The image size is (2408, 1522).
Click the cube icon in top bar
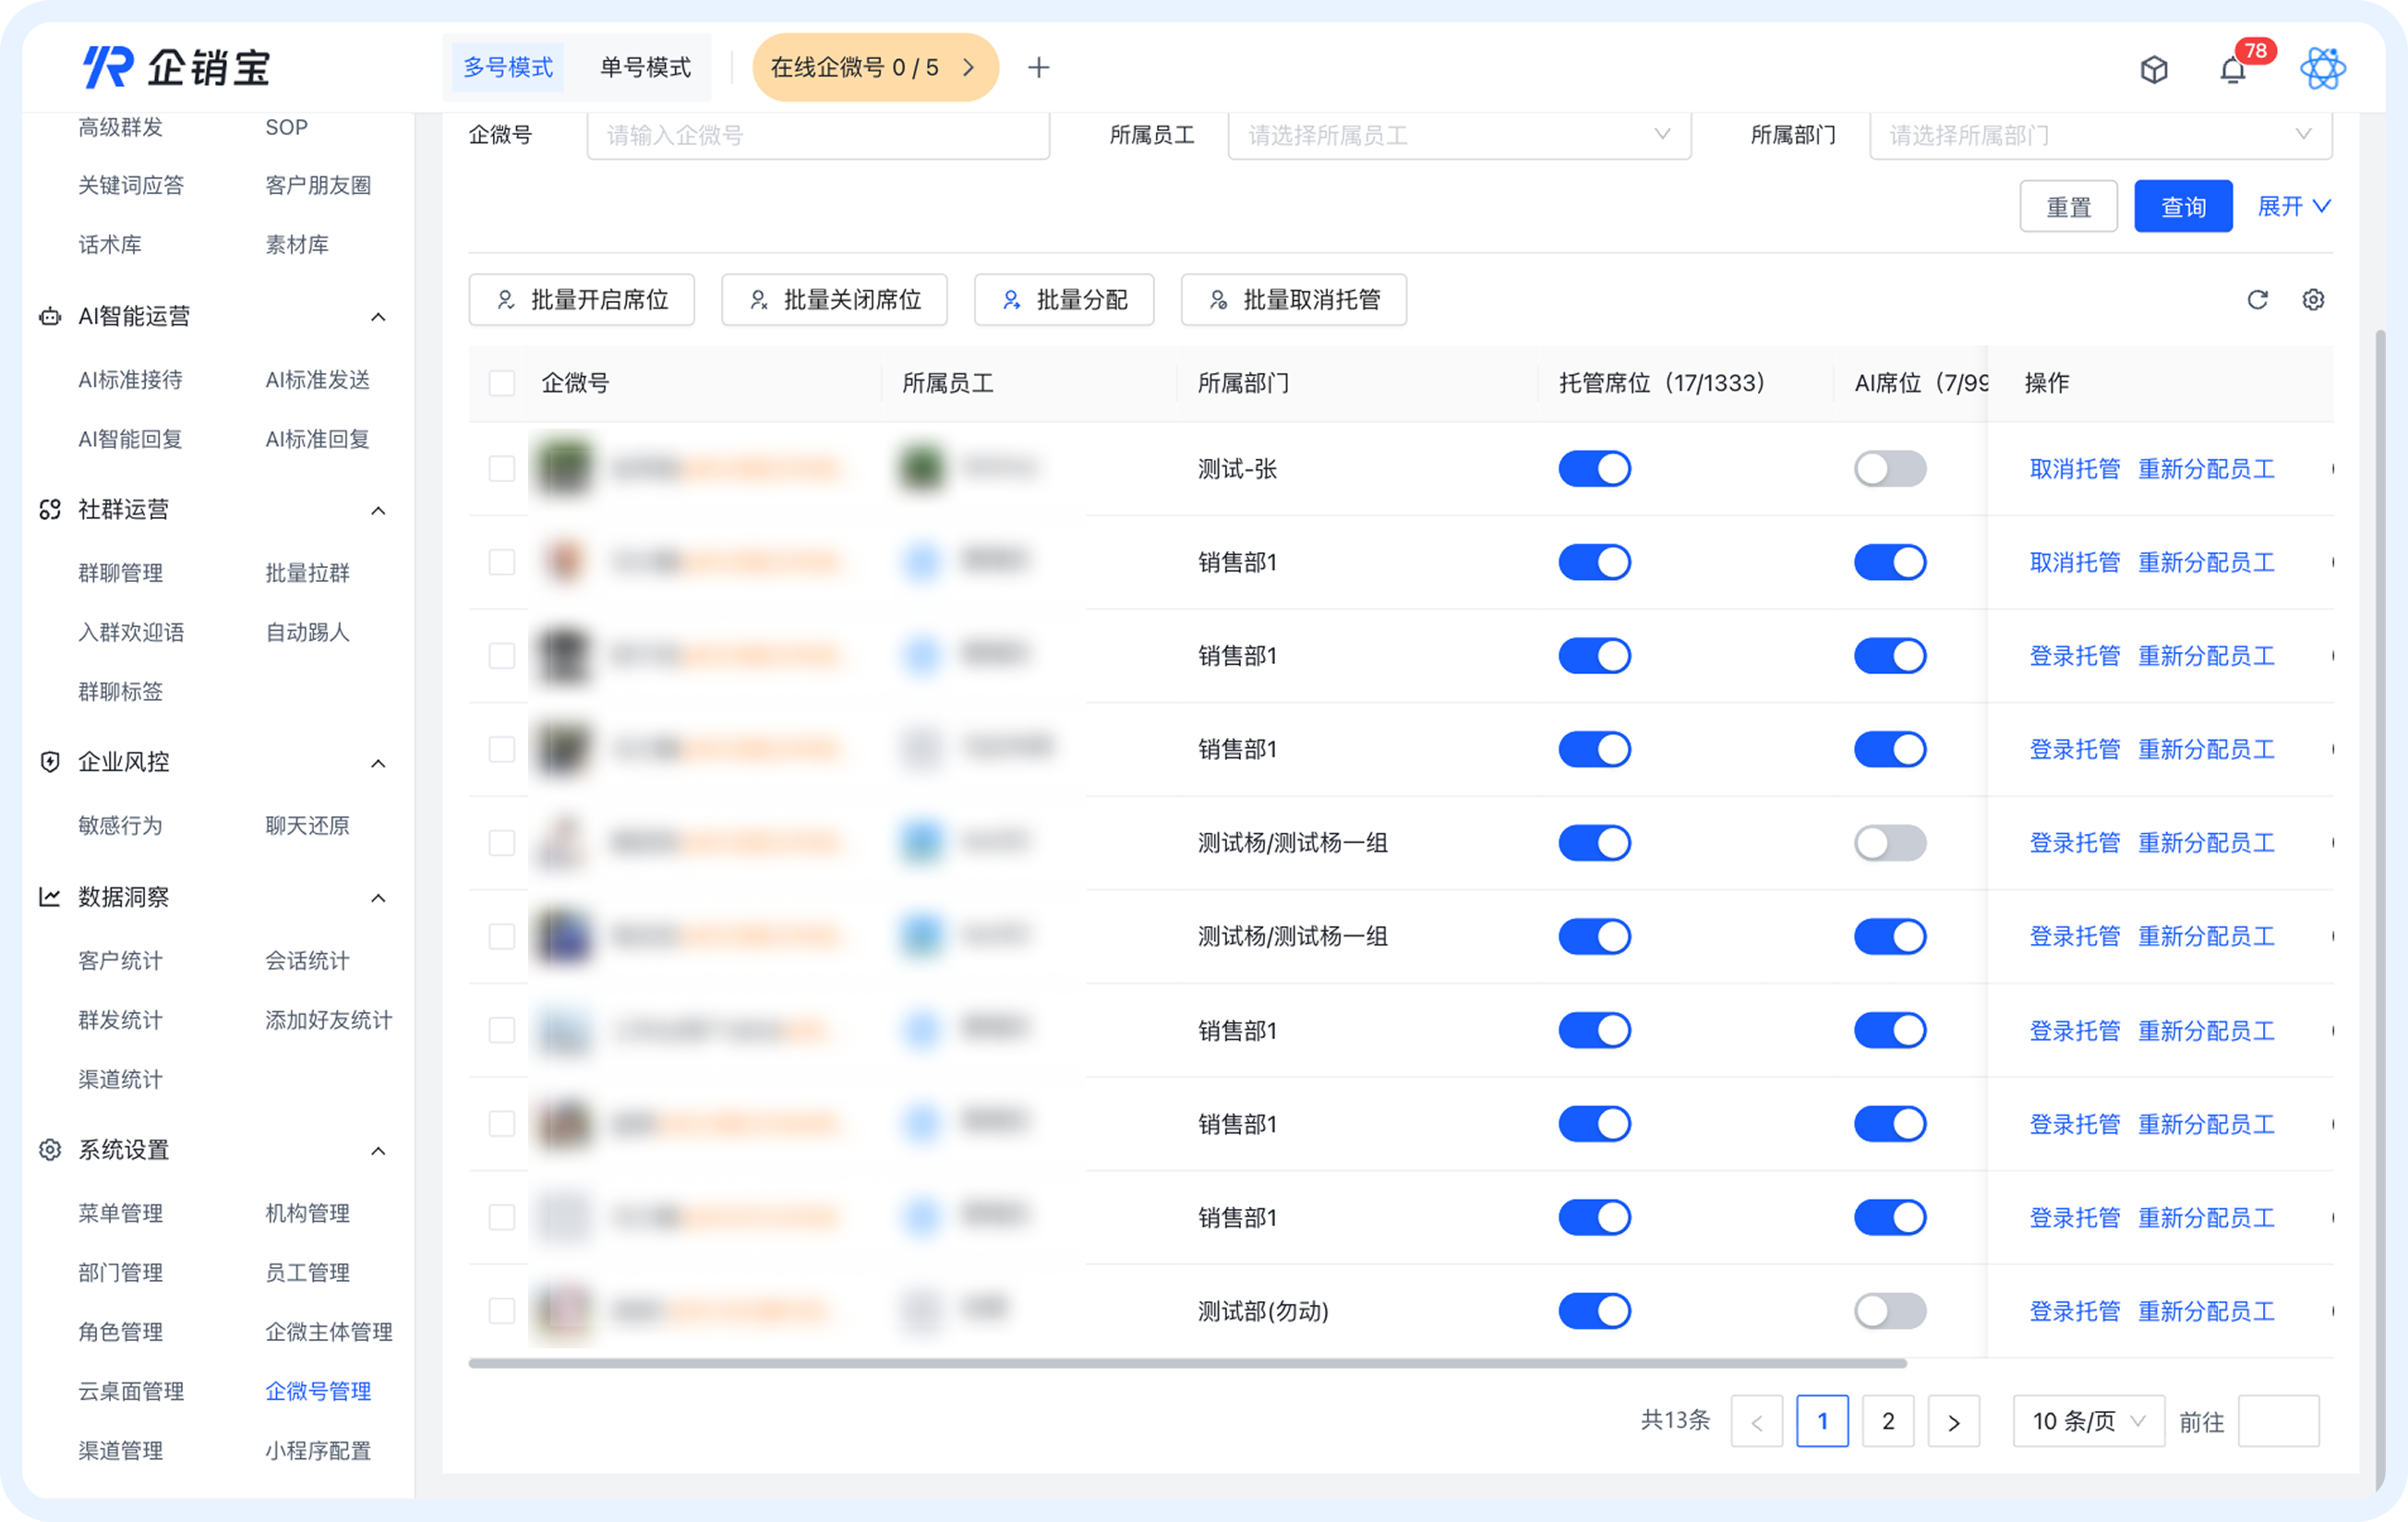point(2155,69)
